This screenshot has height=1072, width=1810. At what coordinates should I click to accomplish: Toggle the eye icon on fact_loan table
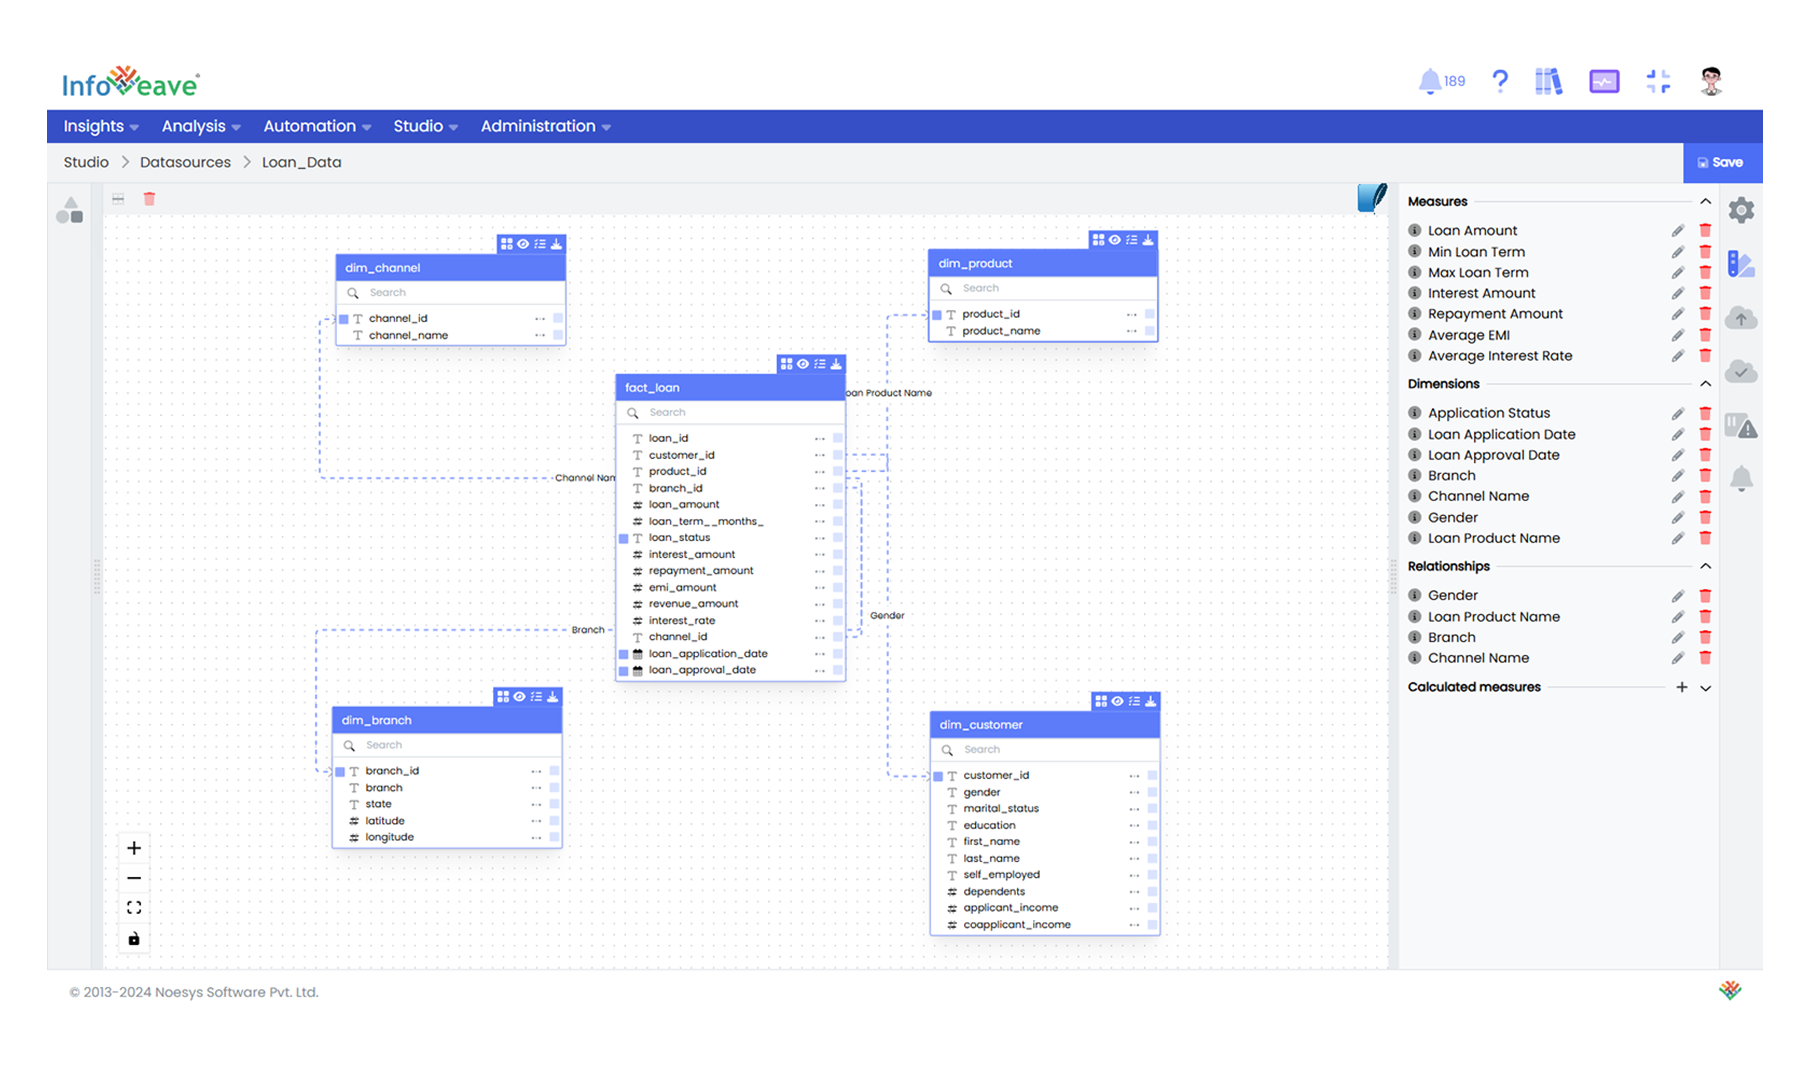tap(803, 364)
